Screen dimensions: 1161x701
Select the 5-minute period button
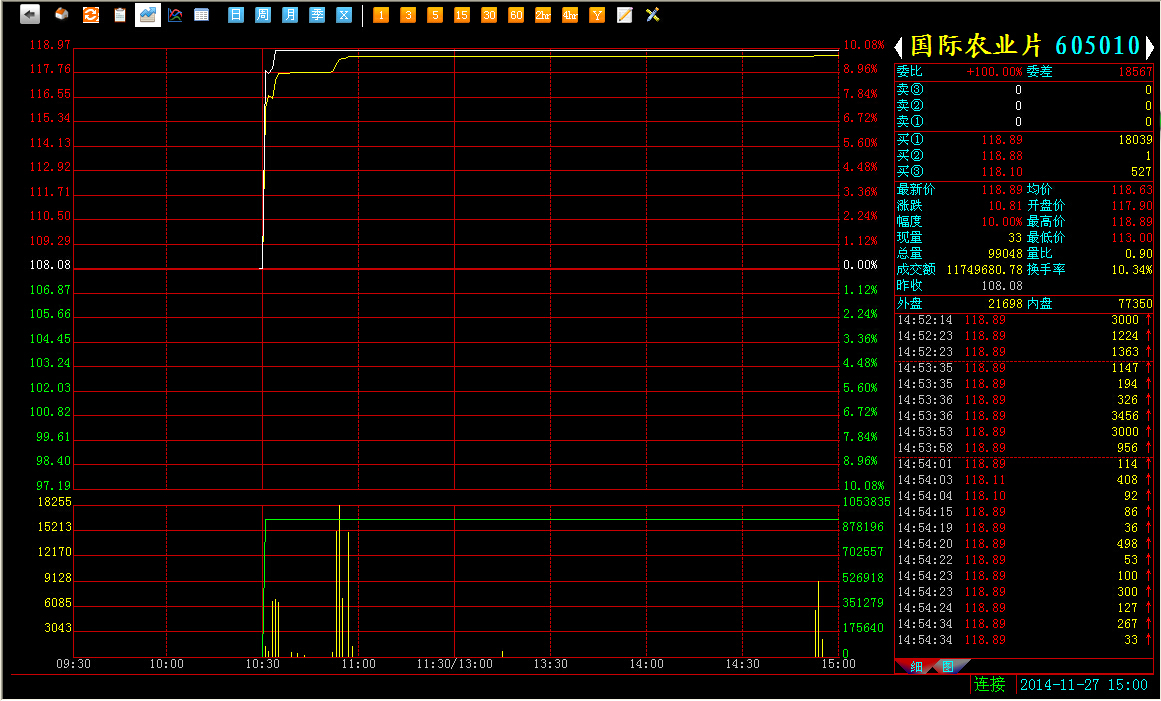tap(435, 15)
